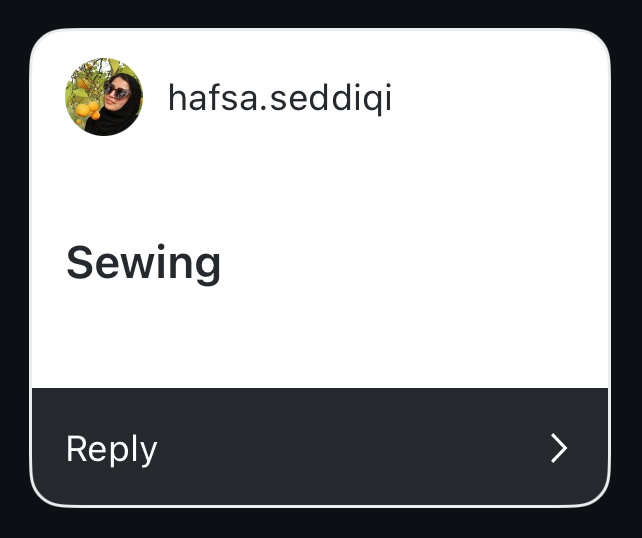Tap the bold Sewing heading
Image resolution: width=642 pixels, height=538 pixels.
(143, 263)
